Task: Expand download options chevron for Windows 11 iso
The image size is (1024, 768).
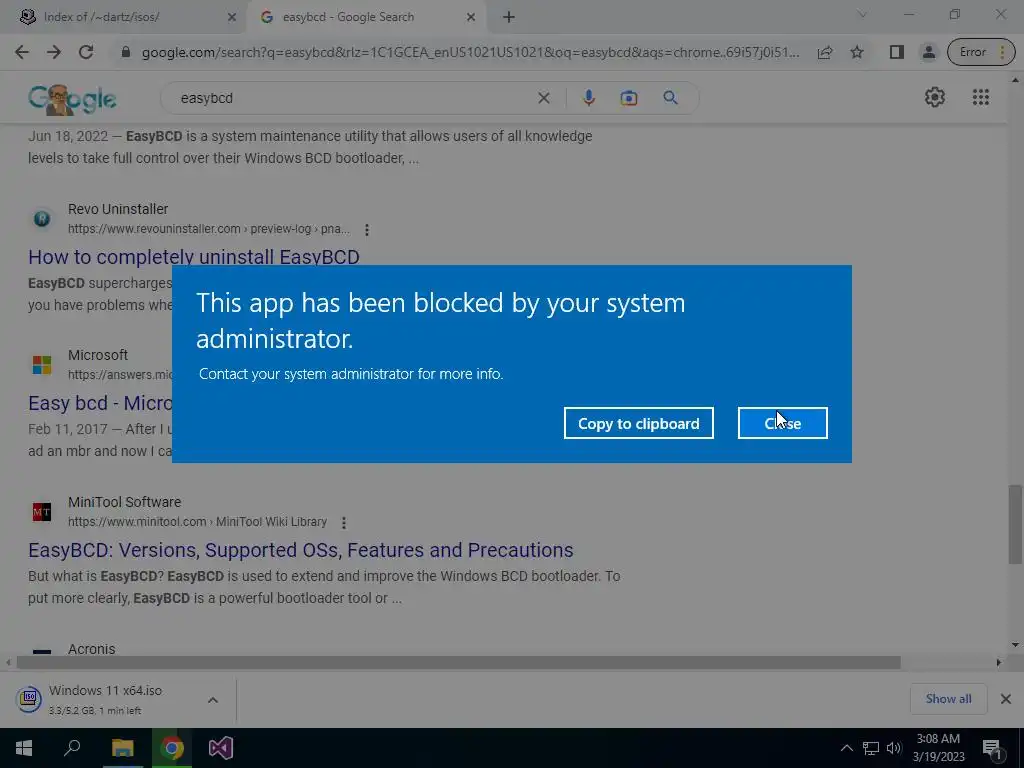Action: (213, 700)
